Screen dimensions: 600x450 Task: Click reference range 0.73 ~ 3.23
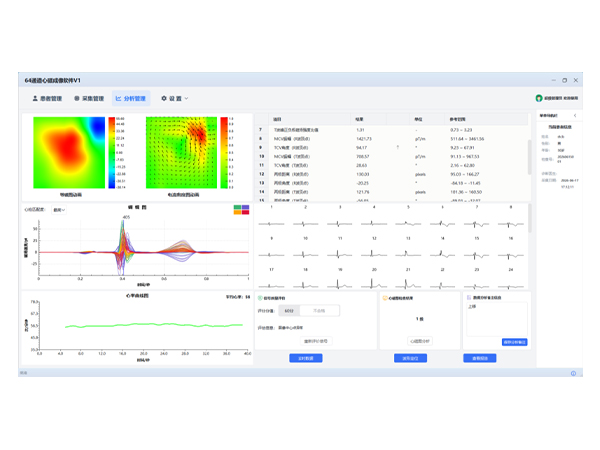[x=461, y=130]
